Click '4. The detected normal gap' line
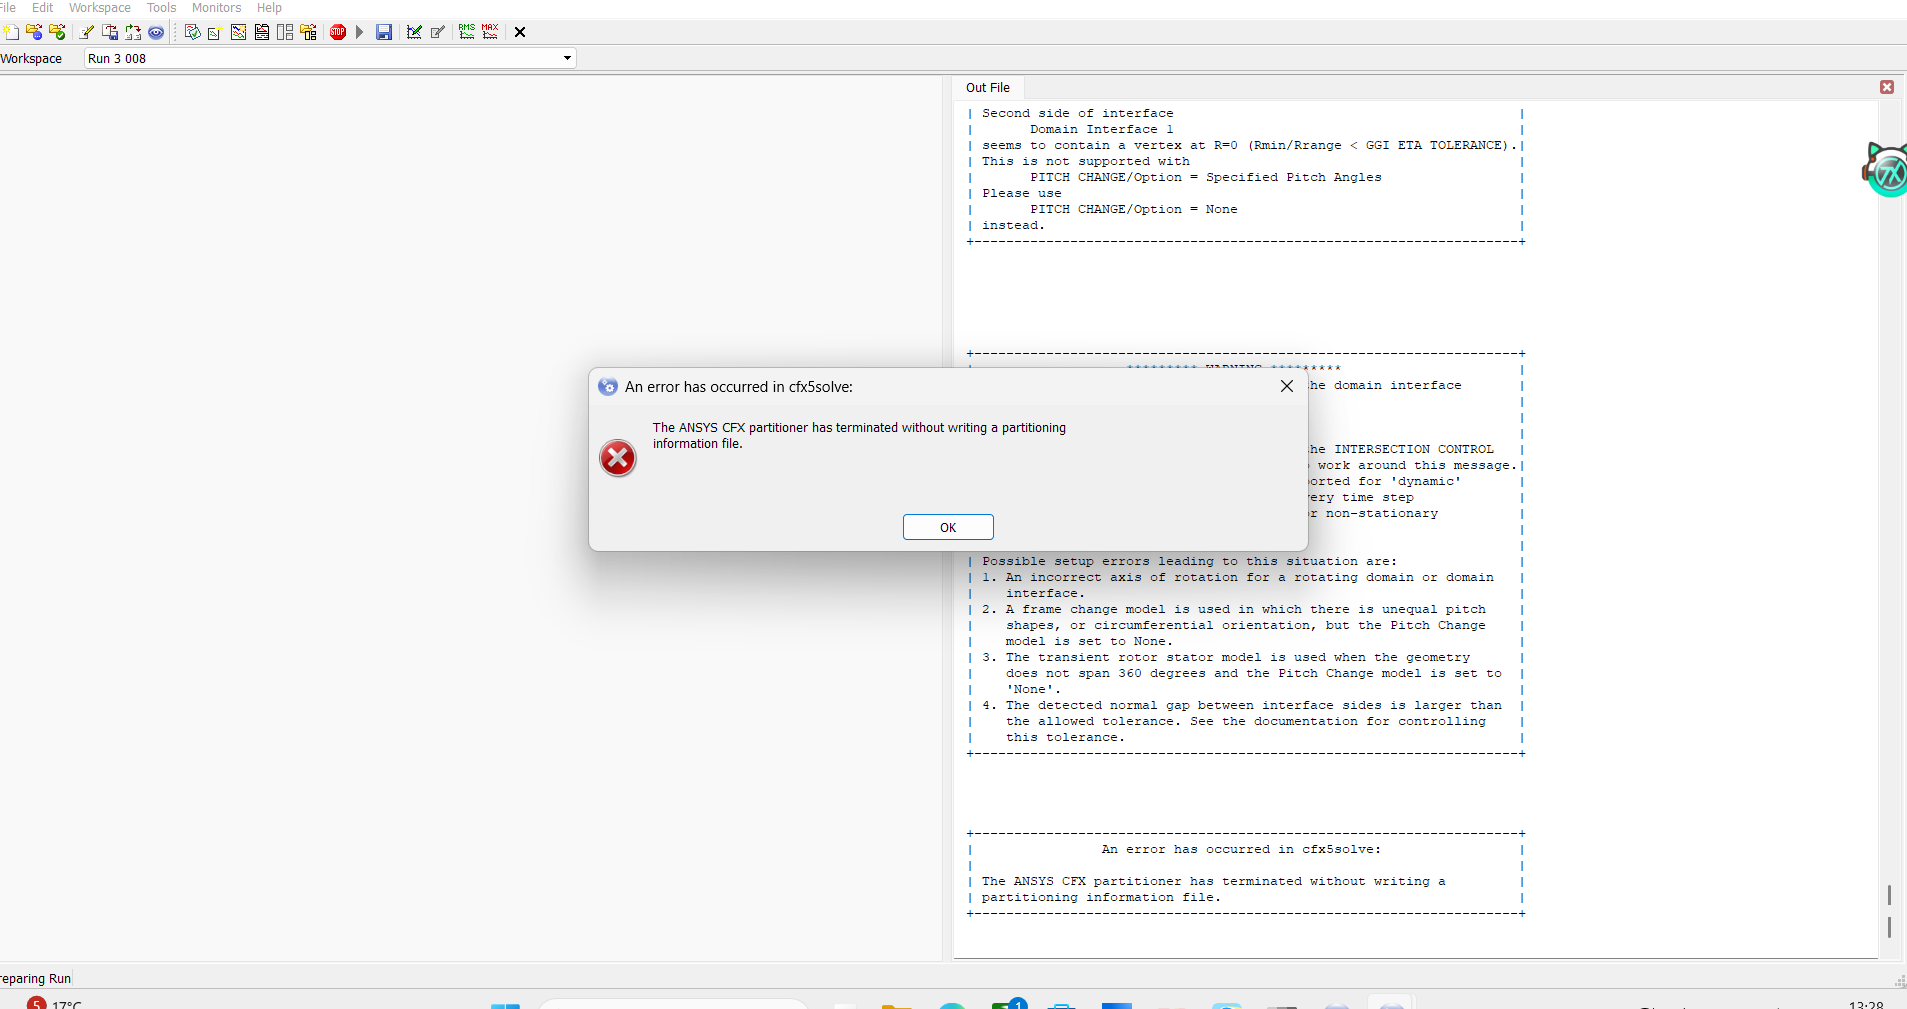Image resolution: width=1907 pixels, height=1009 pixels. [x=1241, y=705]
